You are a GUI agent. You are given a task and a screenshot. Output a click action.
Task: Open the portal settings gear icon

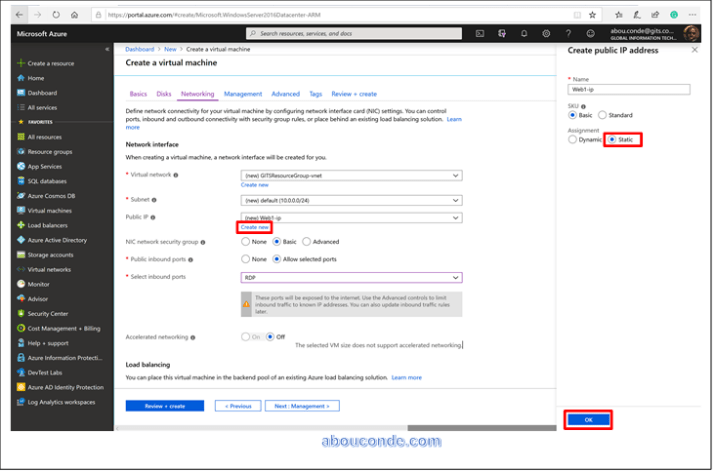545,33
